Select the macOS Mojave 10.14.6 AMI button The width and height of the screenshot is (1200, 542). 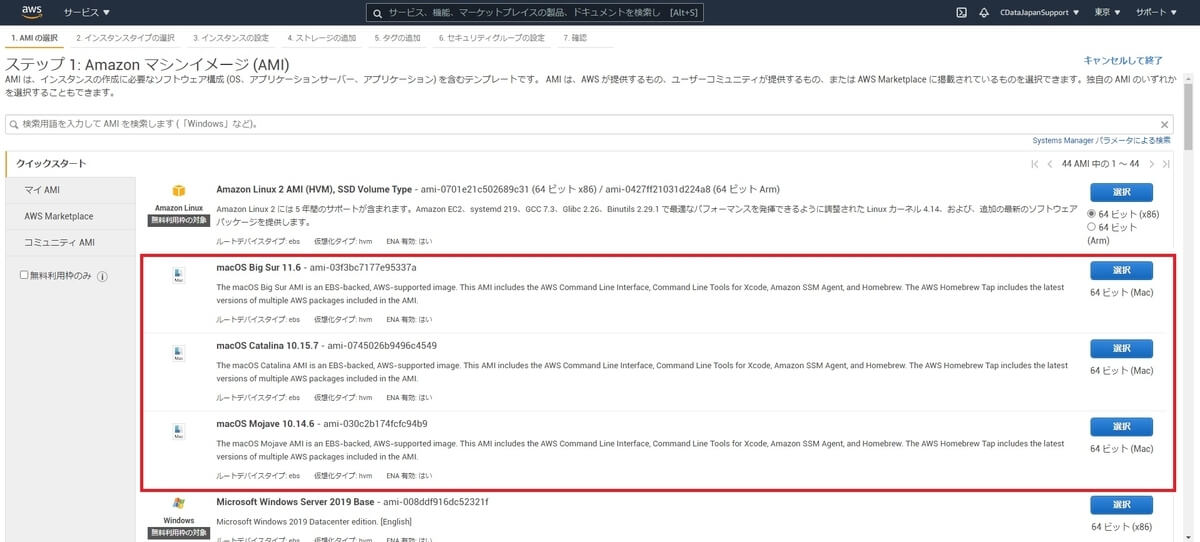point(1121,426)
